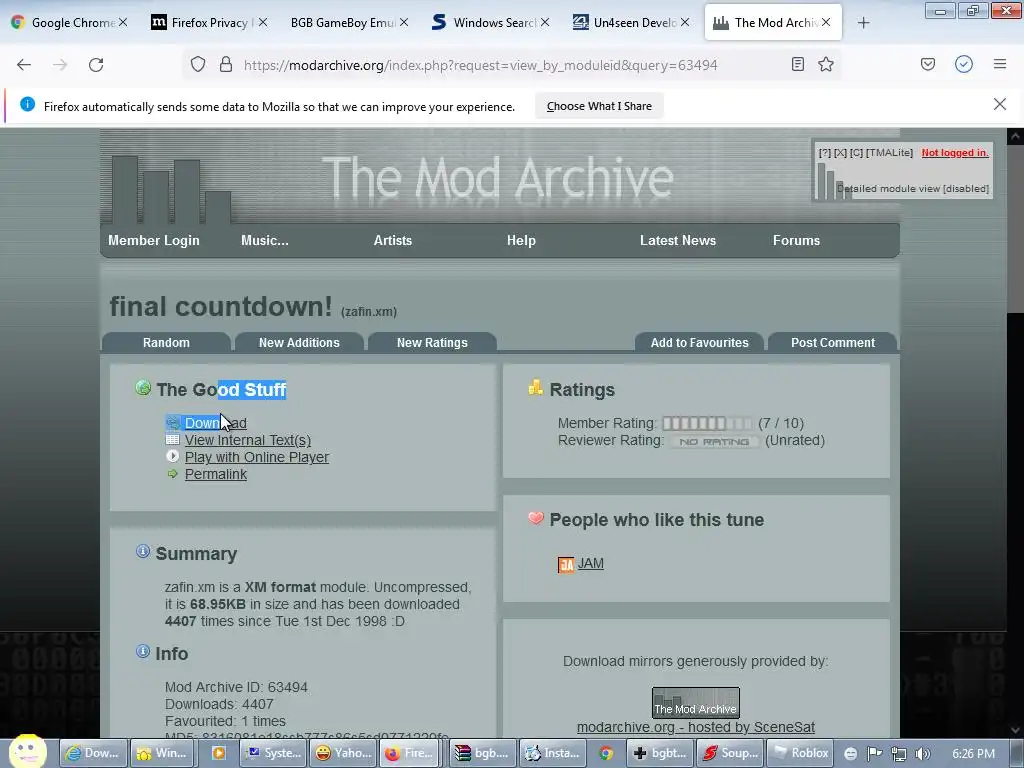Open a new browser tab with plus

[863, 23]
